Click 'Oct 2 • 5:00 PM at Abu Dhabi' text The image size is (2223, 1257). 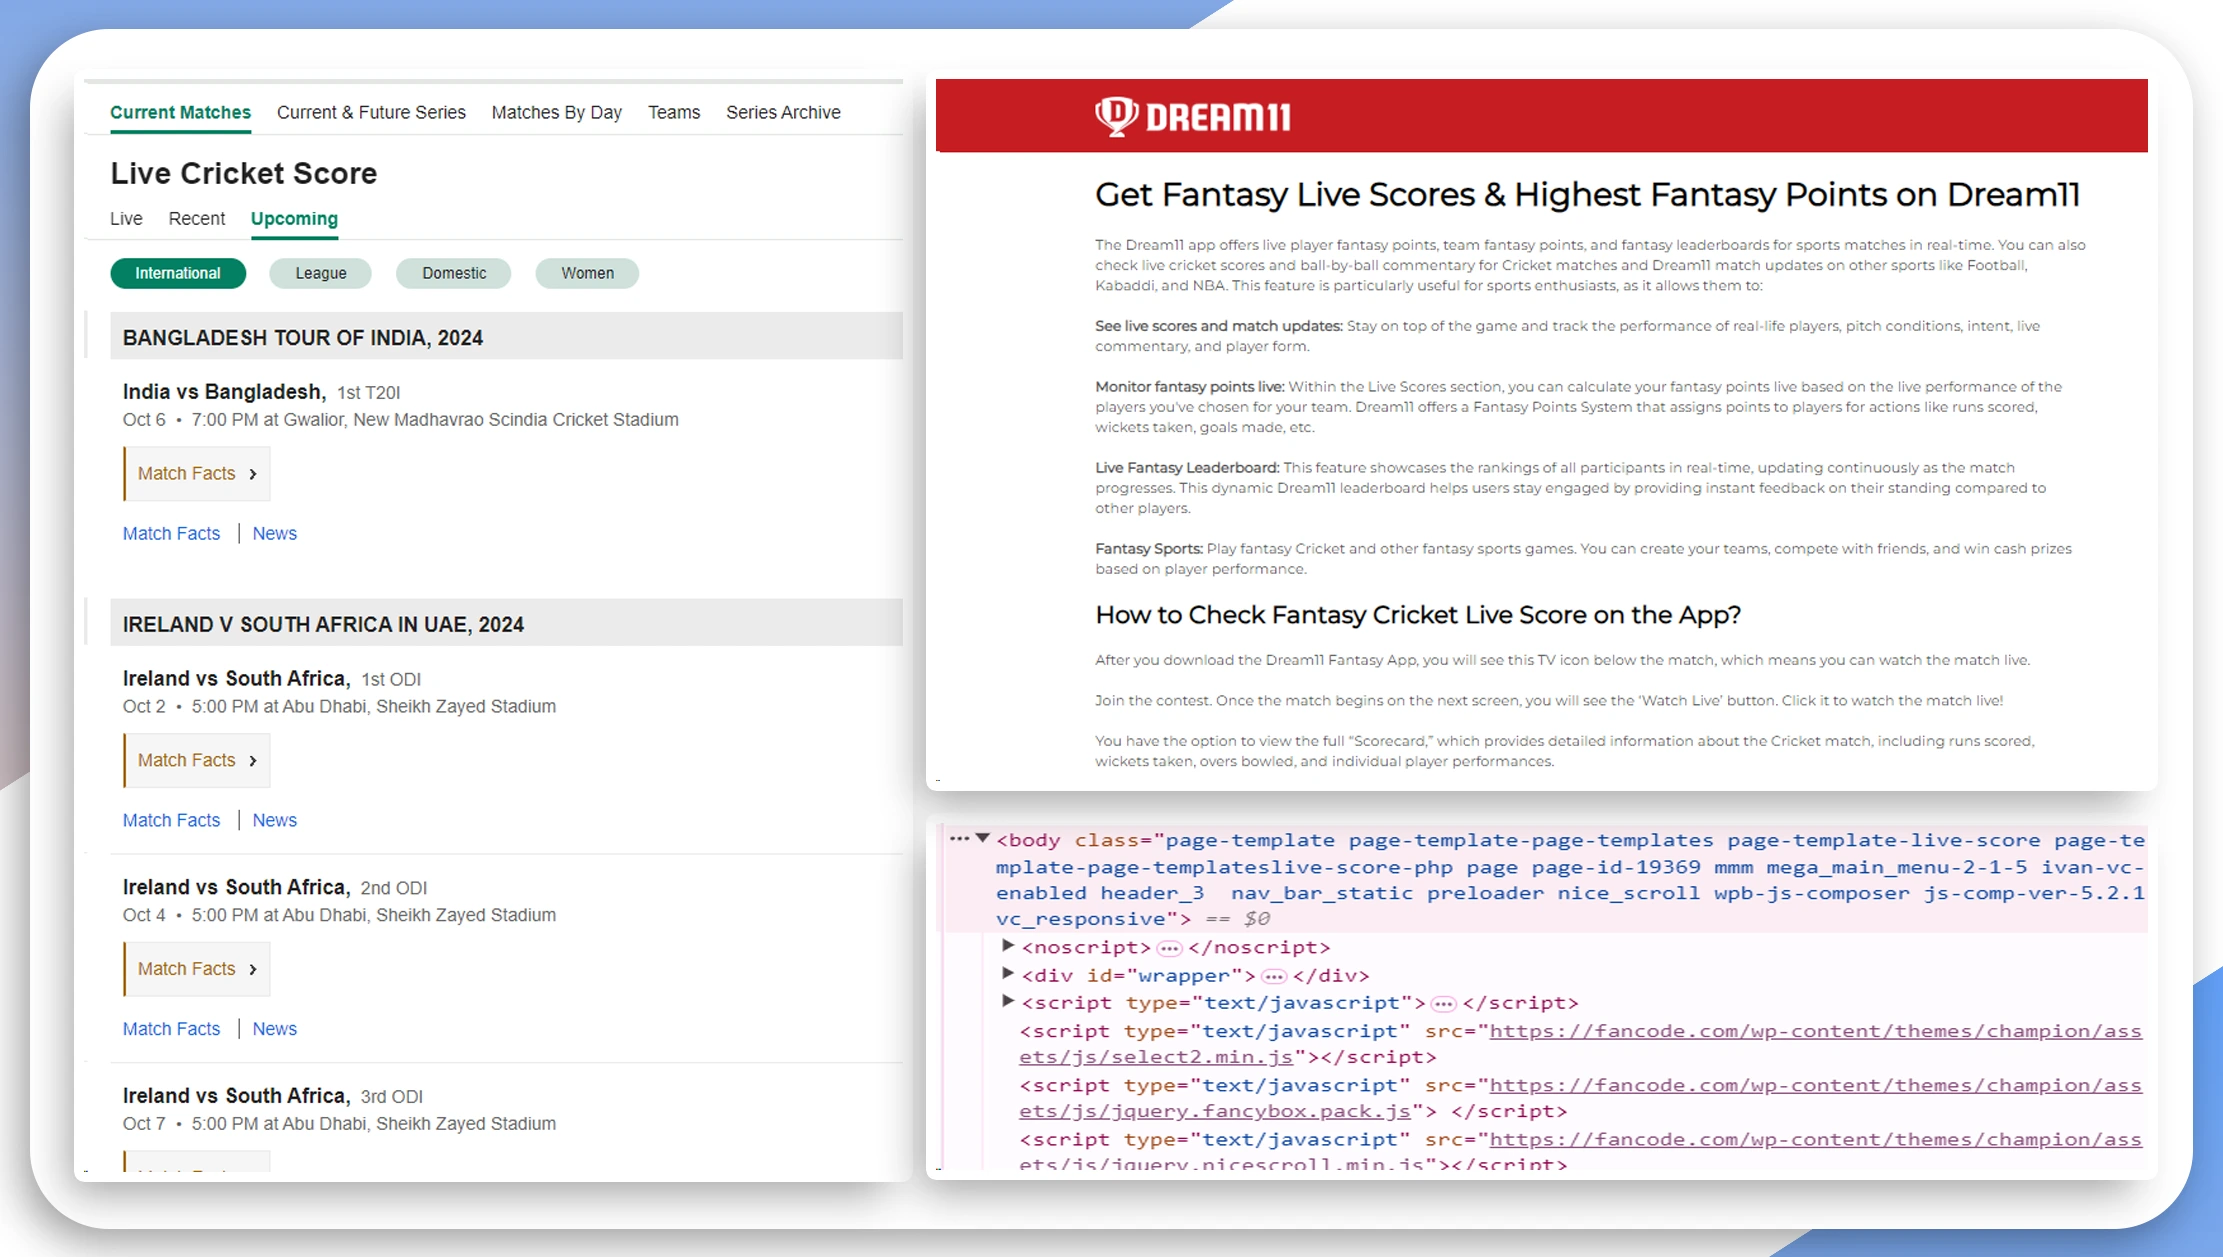pos(339,707)
